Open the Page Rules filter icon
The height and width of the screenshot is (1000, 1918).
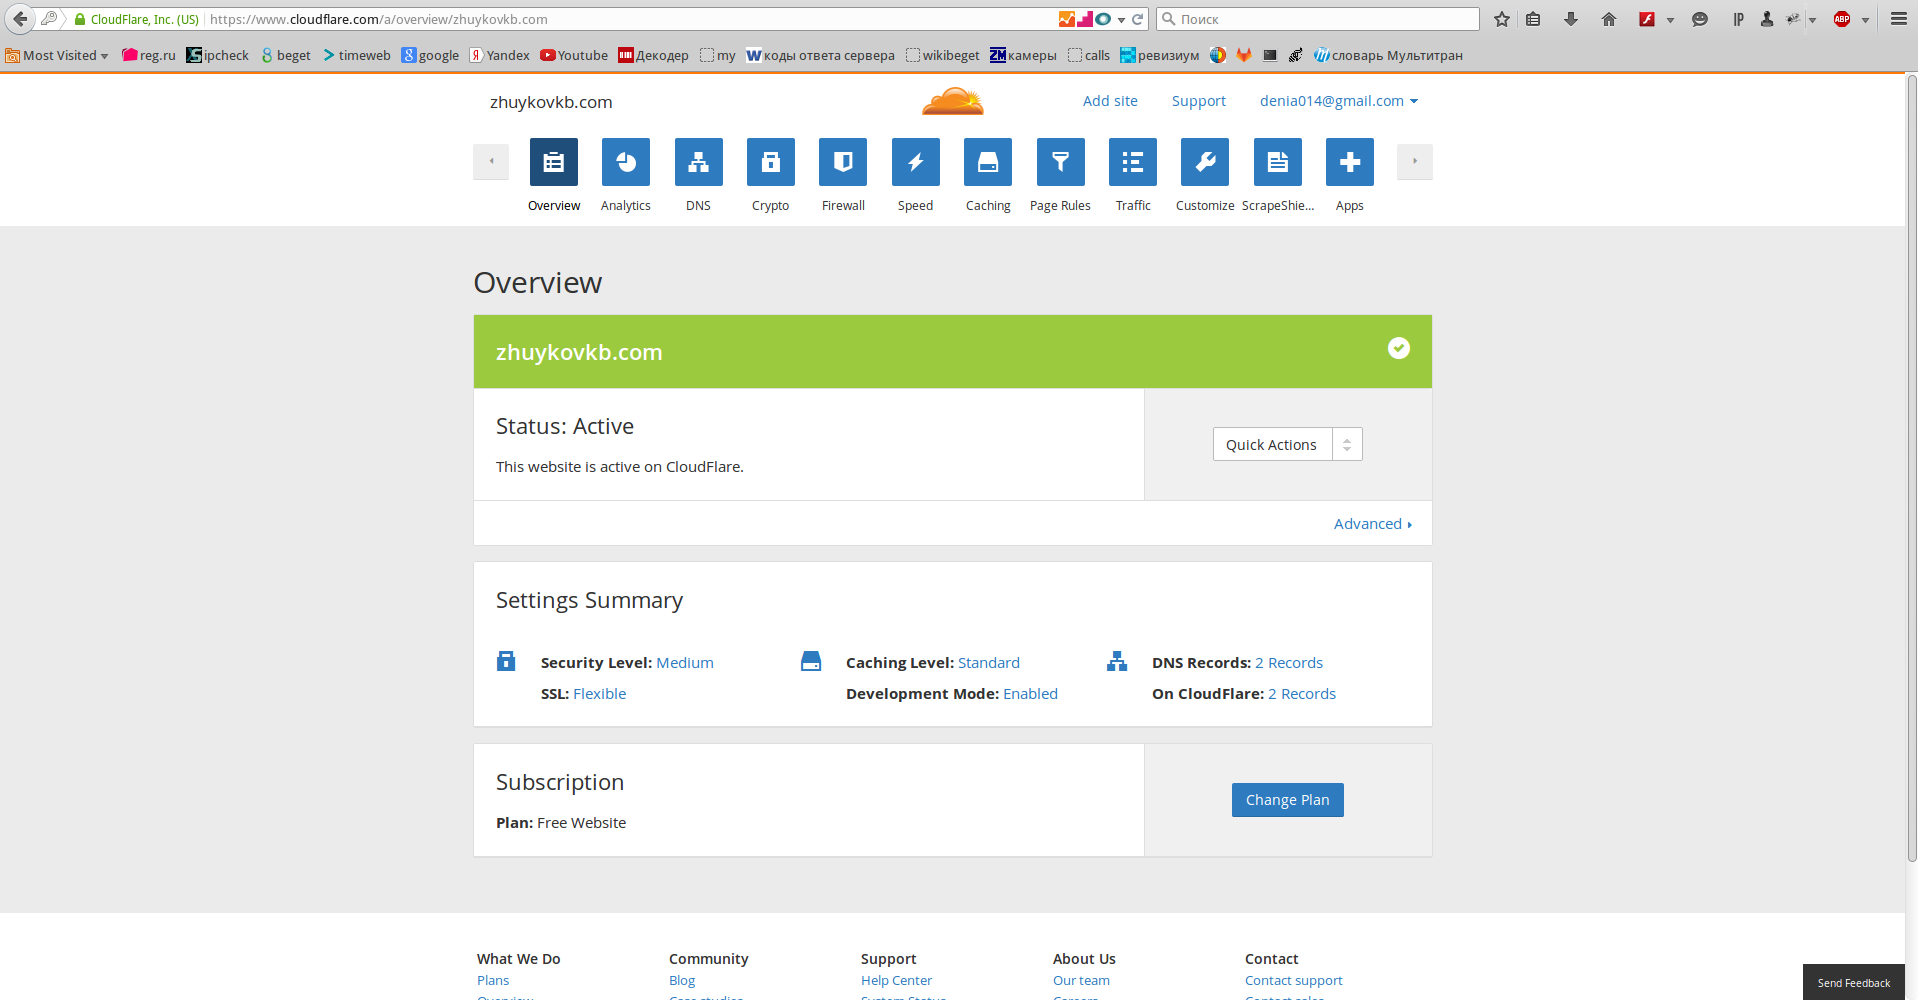[x=1061, y=162]
